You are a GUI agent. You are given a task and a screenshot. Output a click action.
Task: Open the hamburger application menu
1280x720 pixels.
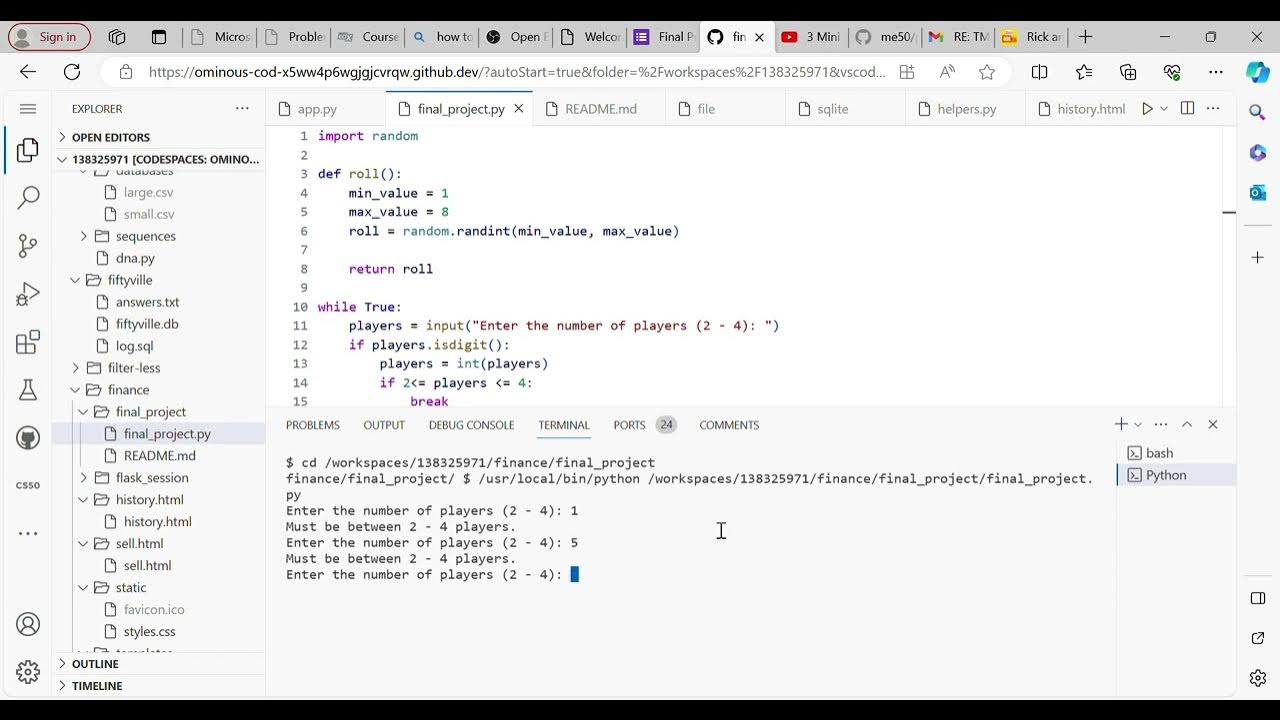[x=28, y=109]
